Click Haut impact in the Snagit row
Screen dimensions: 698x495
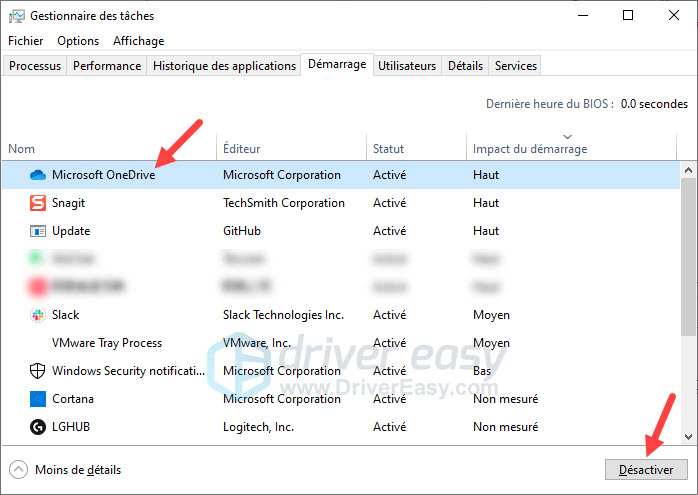(486, 203)
